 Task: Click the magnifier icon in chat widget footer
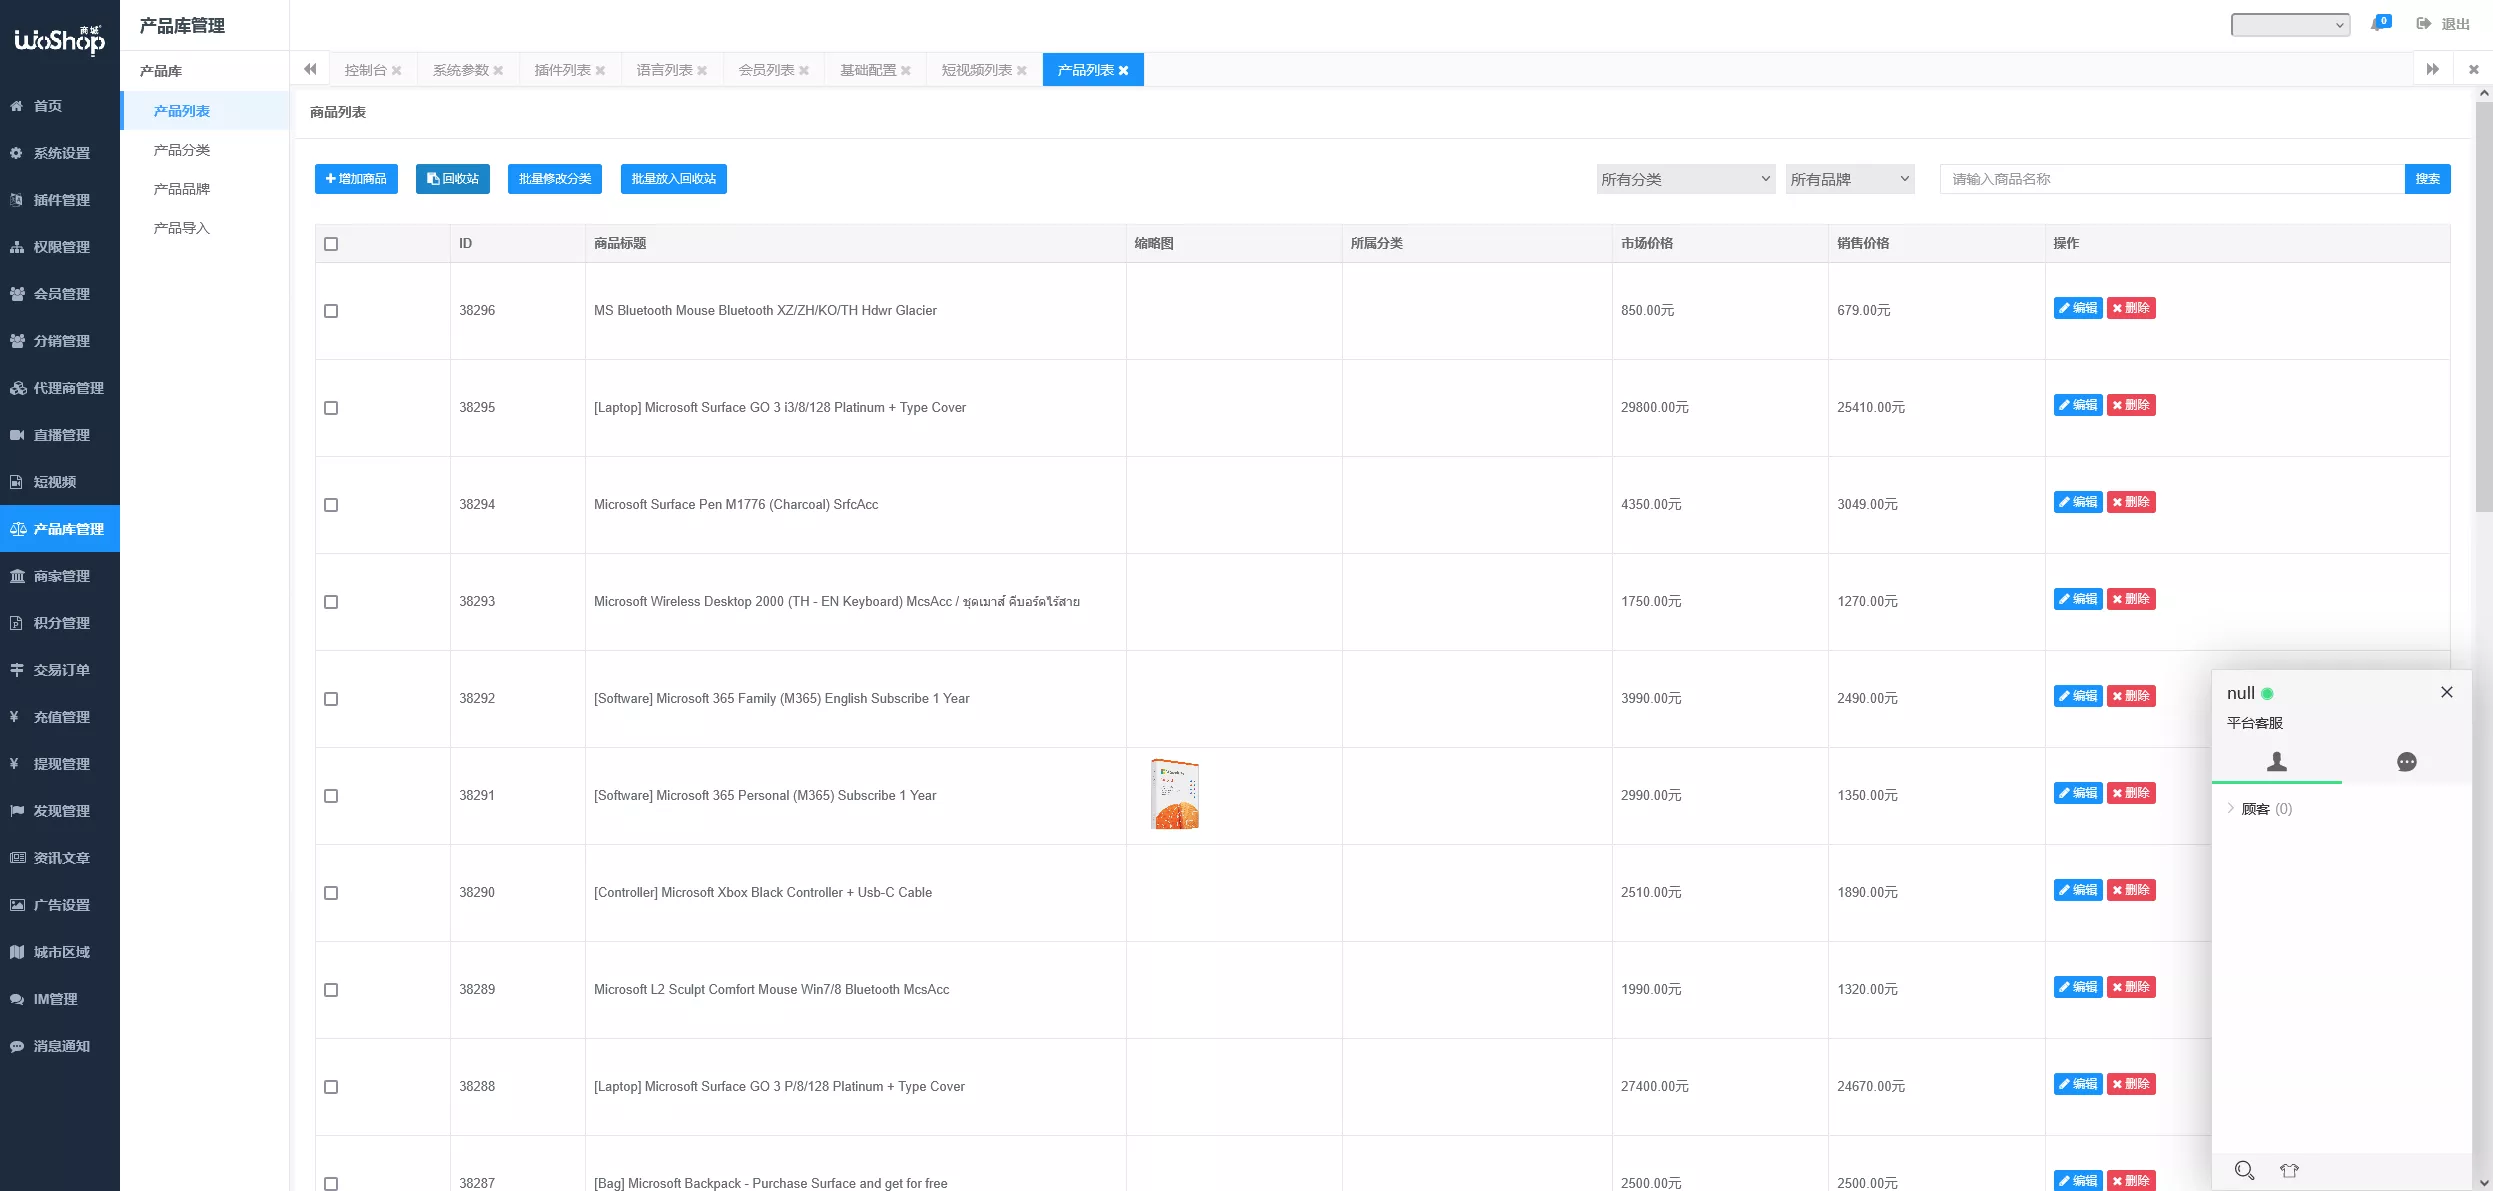pos(2244,1170)
